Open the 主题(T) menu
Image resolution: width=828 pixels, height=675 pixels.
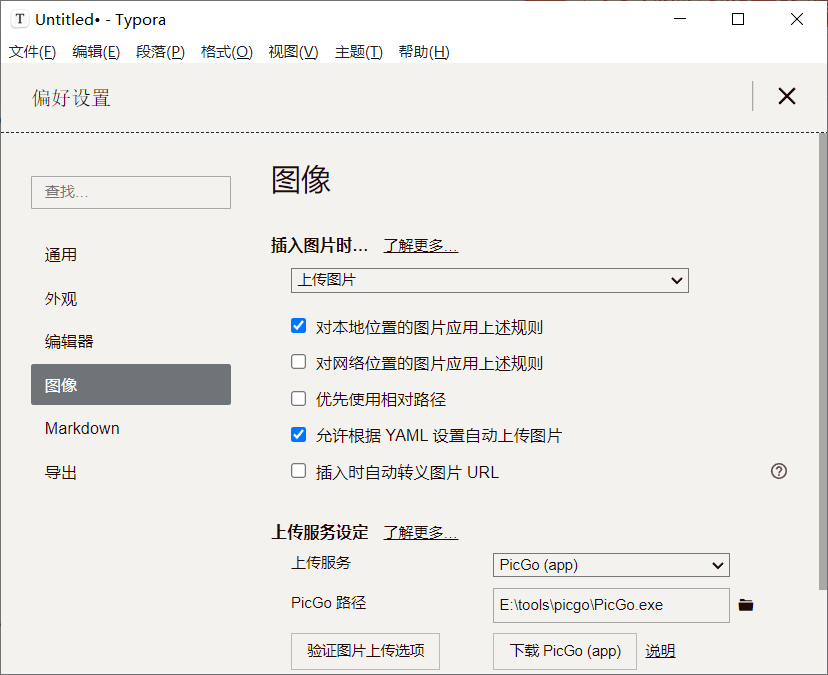(x=359, y=52)
